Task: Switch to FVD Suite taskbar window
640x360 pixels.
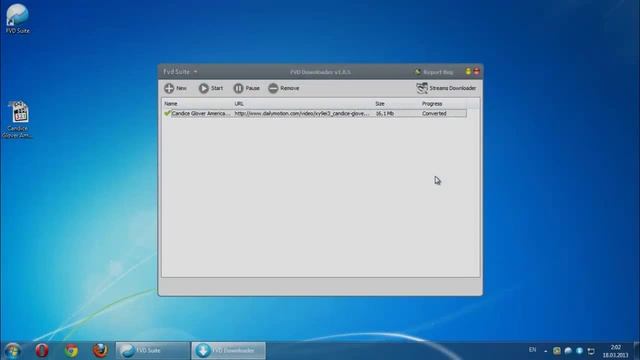Action: click(153, 351)
